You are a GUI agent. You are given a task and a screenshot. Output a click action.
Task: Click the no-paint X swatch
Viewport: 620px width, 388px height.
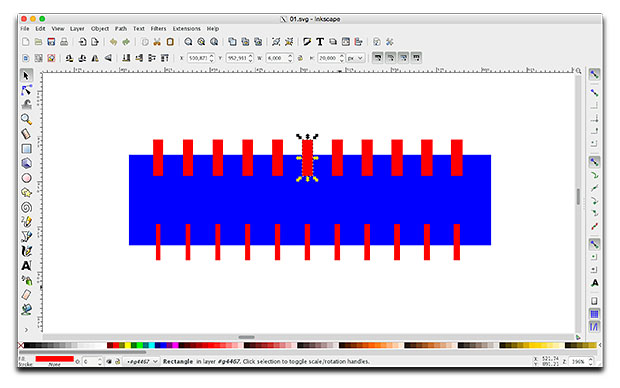21,345
